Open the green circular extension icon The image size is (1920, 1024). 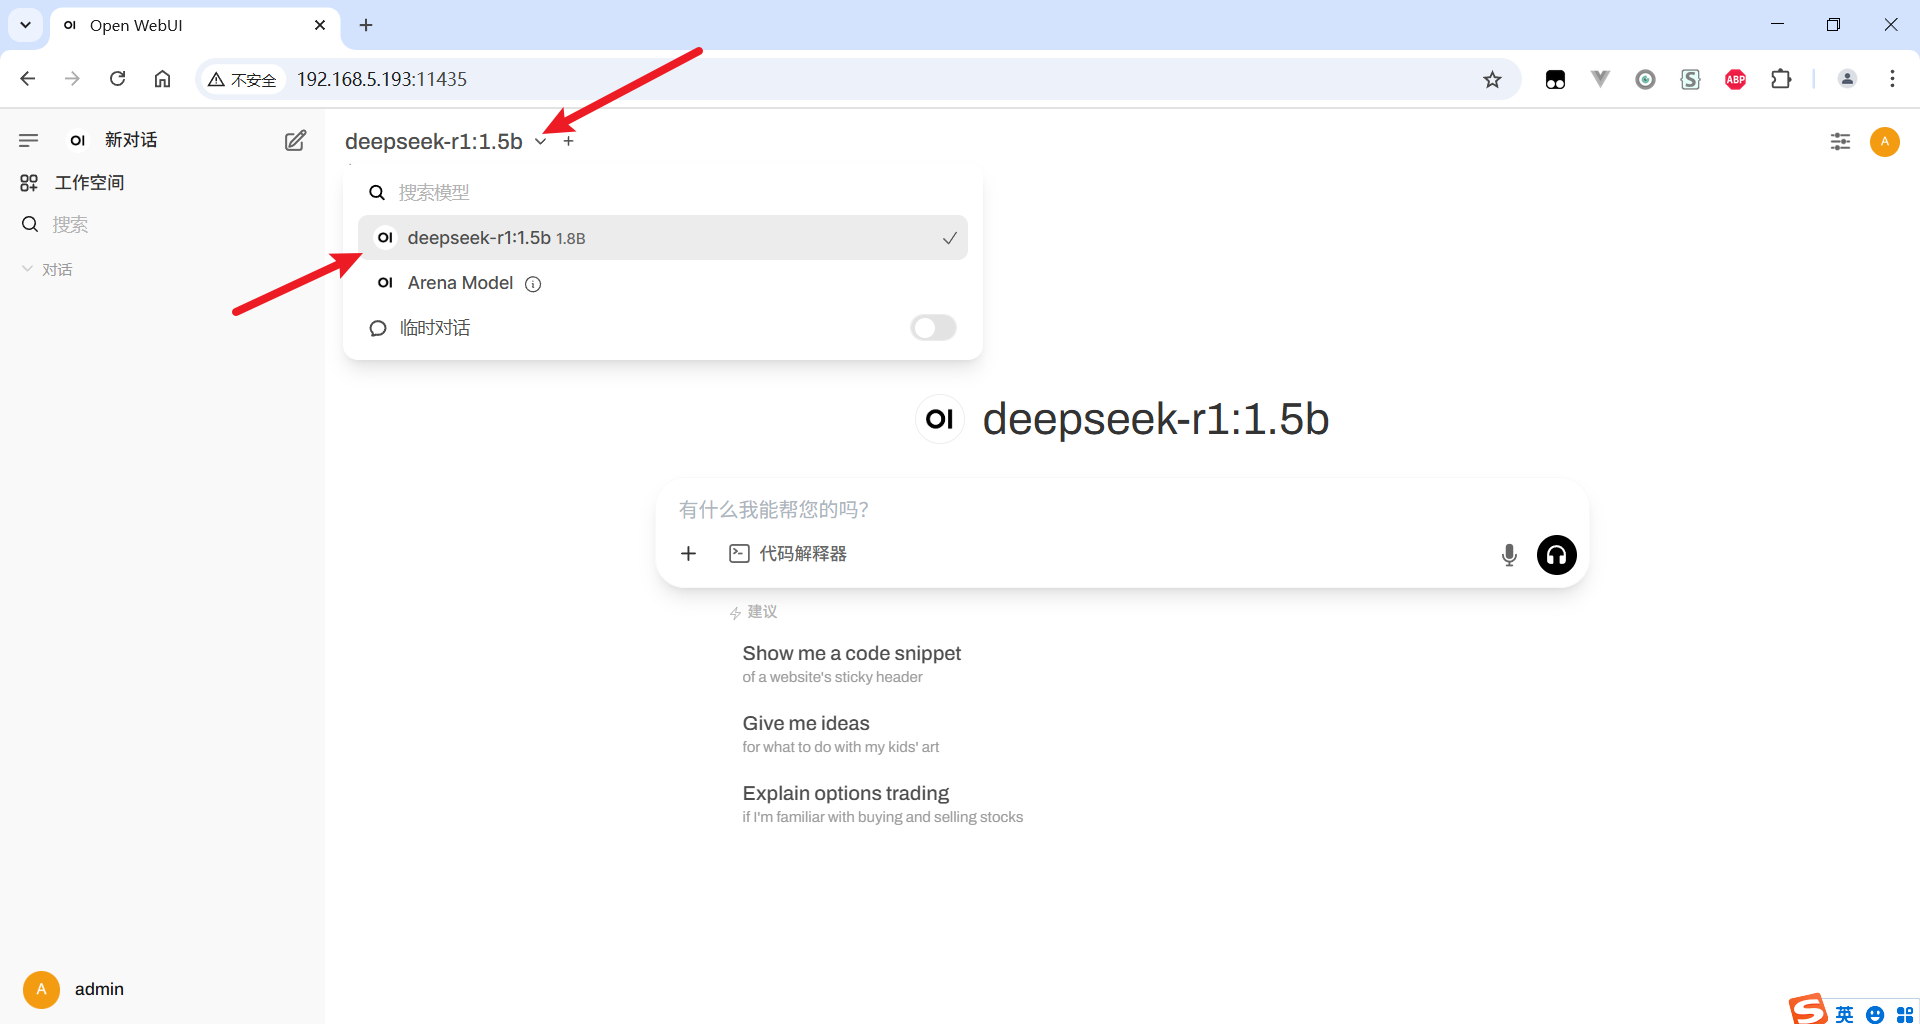click(1645, 80)
